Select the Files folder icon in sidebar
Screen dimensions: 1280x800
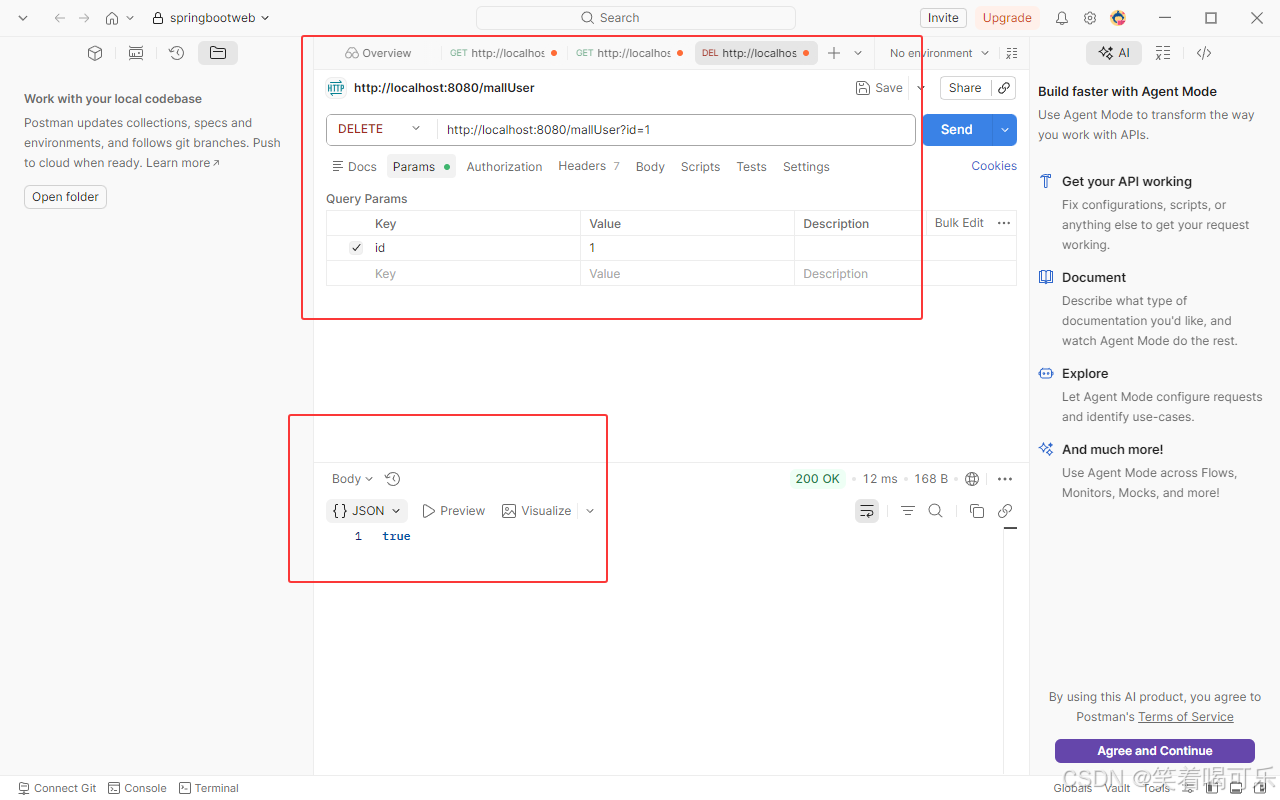(218, 53)
